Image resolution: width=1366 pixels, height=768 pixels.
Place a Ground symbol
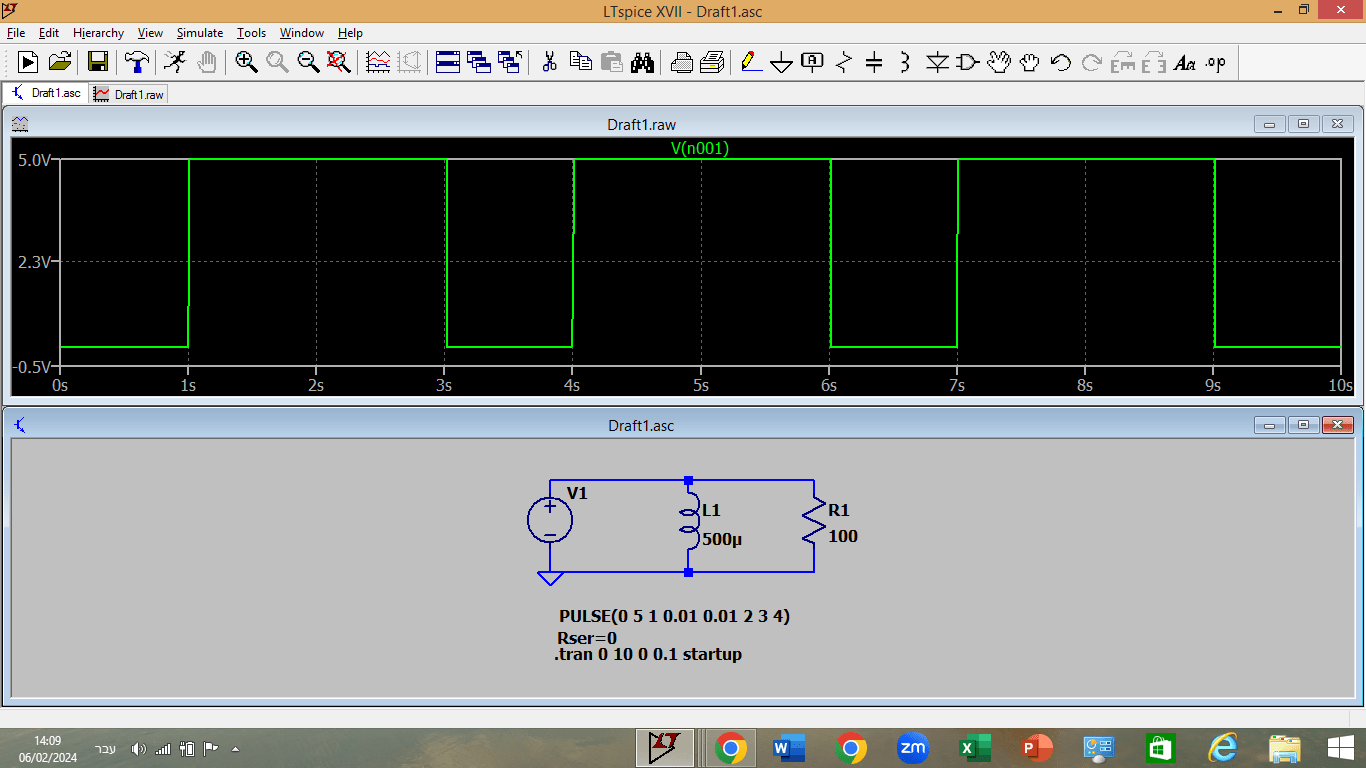[x=781, y=62]
